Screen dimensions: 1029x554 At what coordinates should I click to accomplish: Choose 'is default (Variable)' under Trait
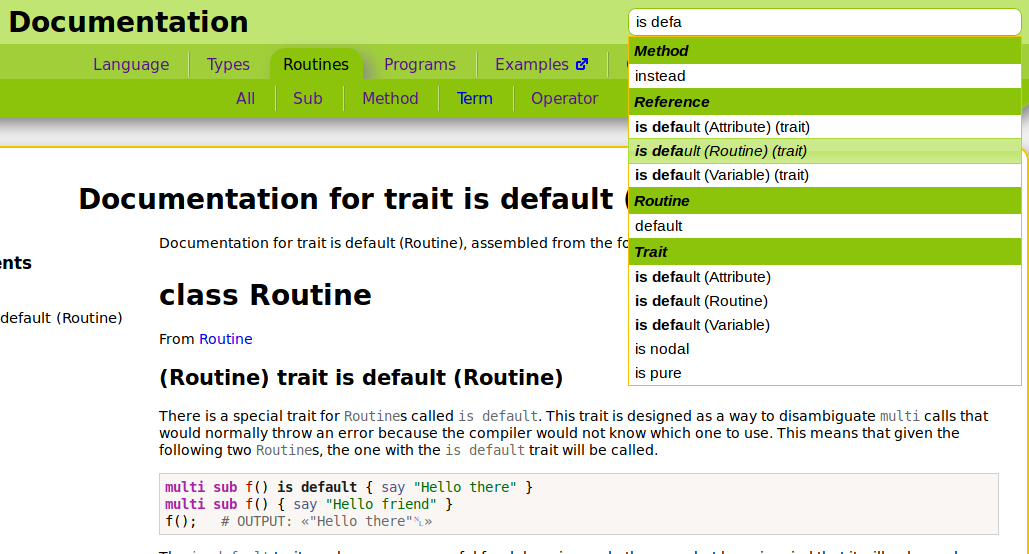pyautogui.click(x=825, y=325)
